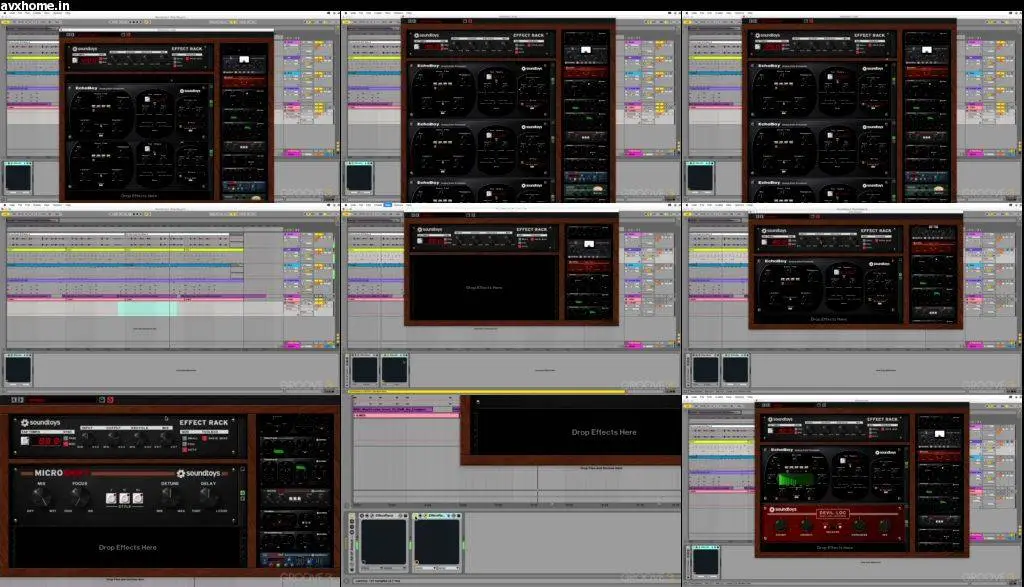
Task: Click the device pad below Devil-Loc frame's arrangement
Action: click(x=706, y=562)
